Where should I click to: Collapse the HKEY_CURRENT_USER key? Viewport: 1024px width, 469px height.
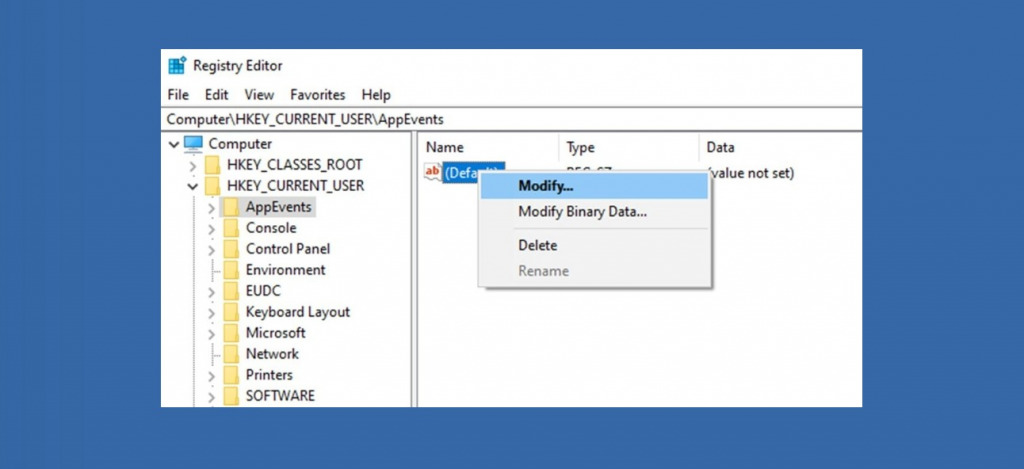coord(193,186)
